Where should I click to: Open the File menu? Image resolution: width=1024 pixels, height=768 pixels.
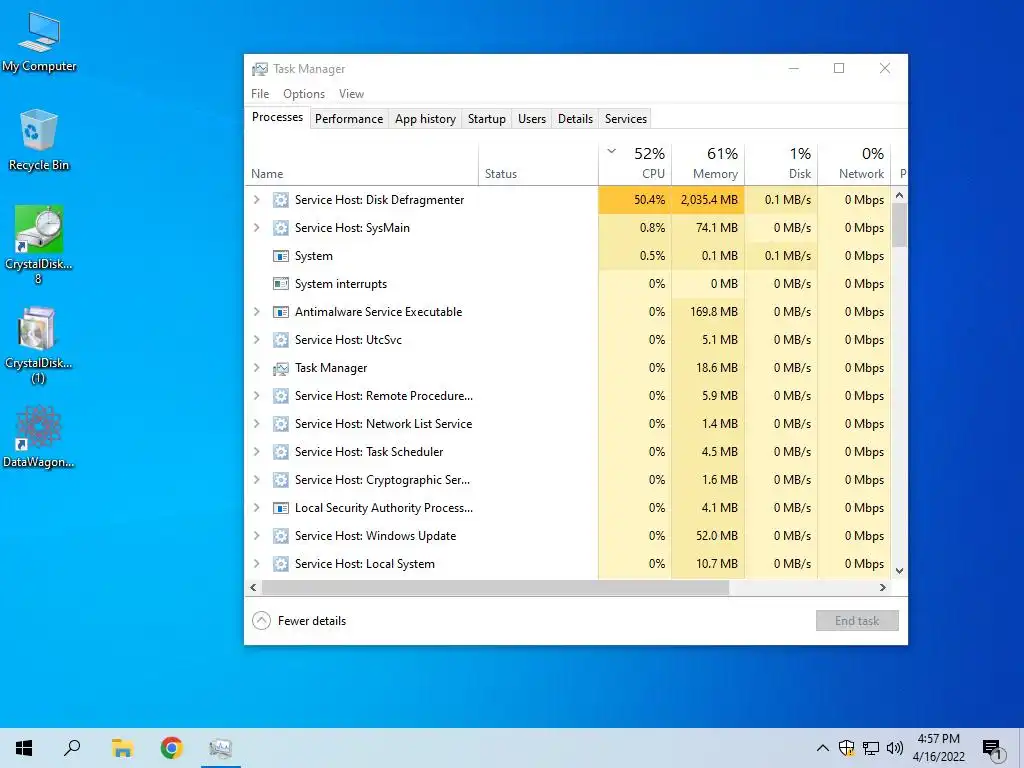tap(260, 94)
